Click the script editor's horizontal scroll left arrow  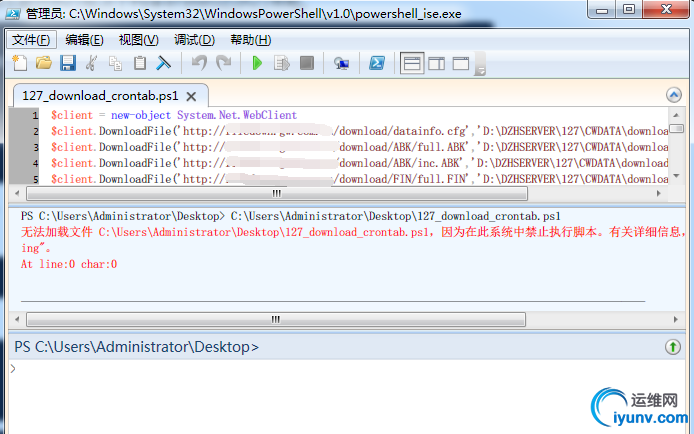pos(17,193)
